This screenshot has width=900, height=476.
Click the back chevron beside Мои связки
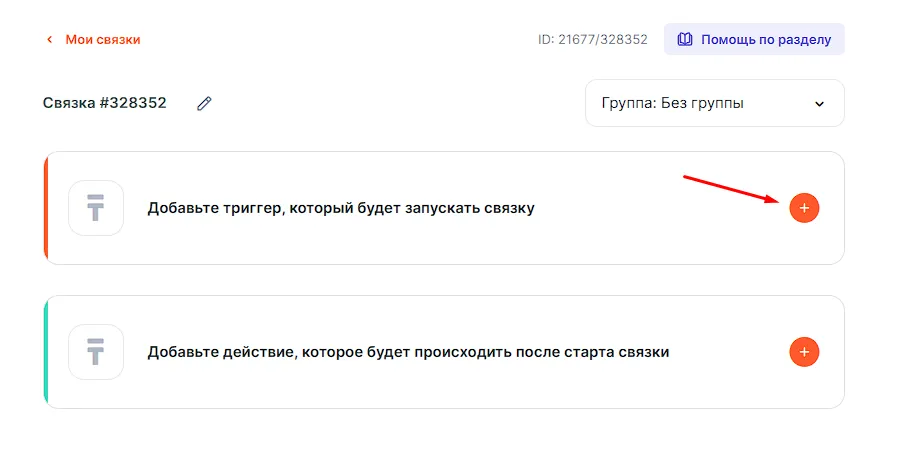point(48,40)
